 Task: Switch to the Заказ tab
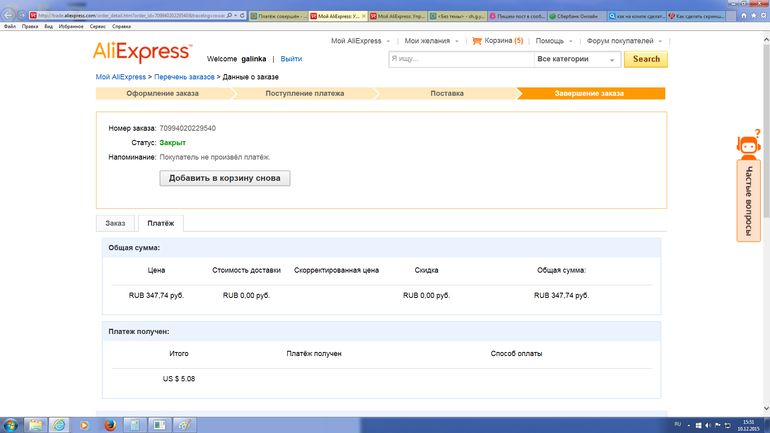115,223
